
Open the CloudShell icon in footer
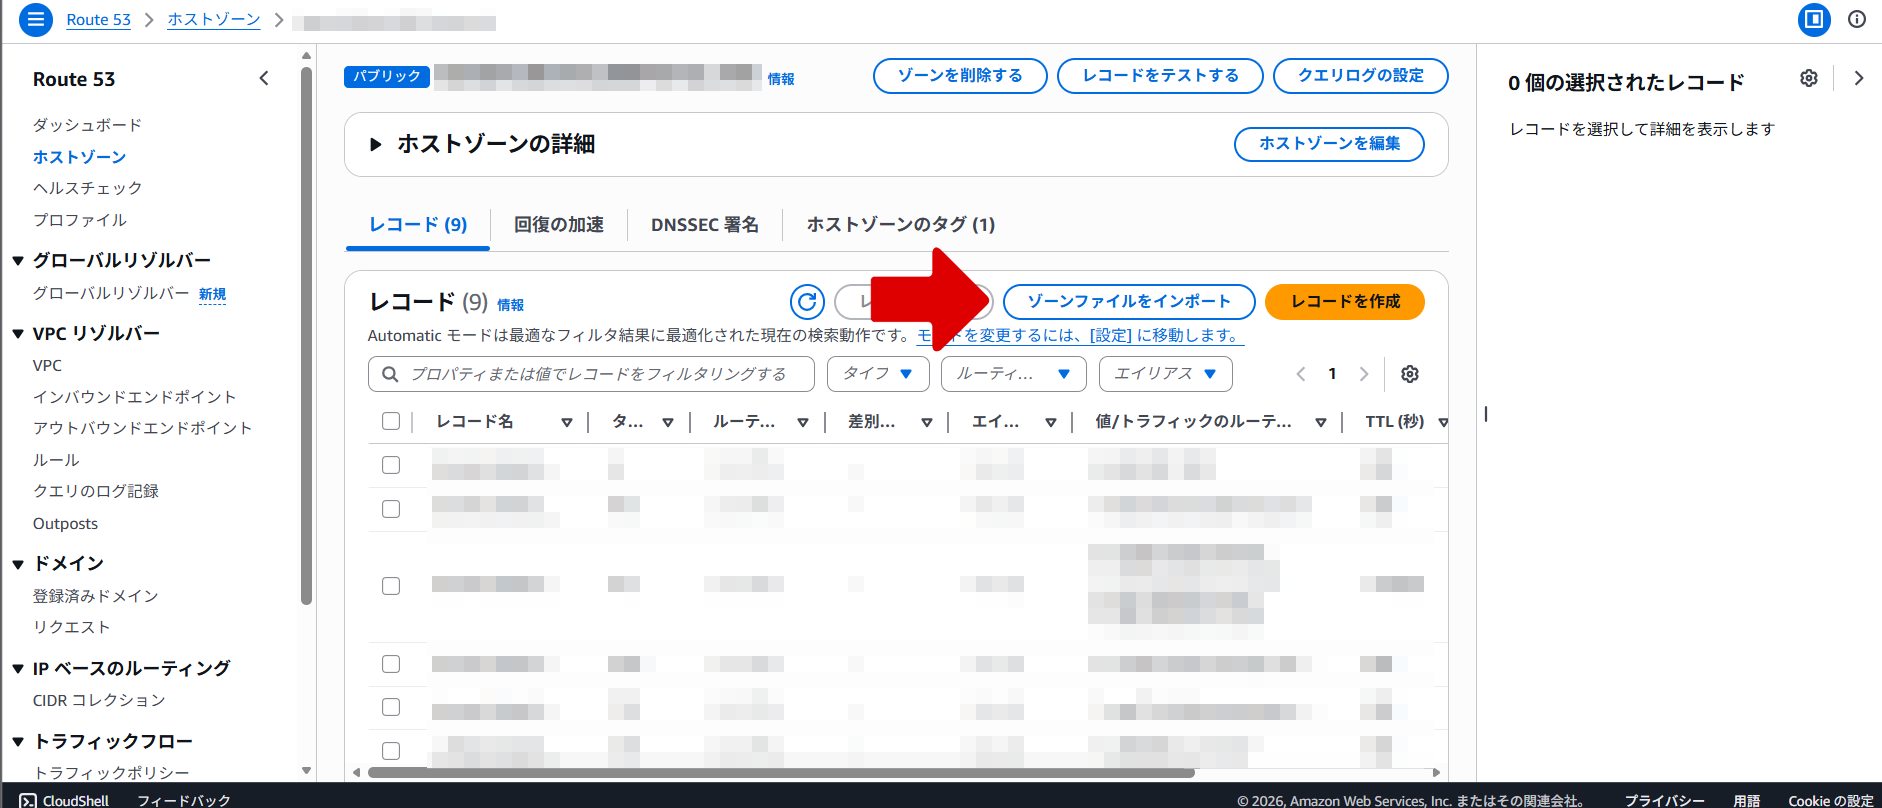point(28,800)
